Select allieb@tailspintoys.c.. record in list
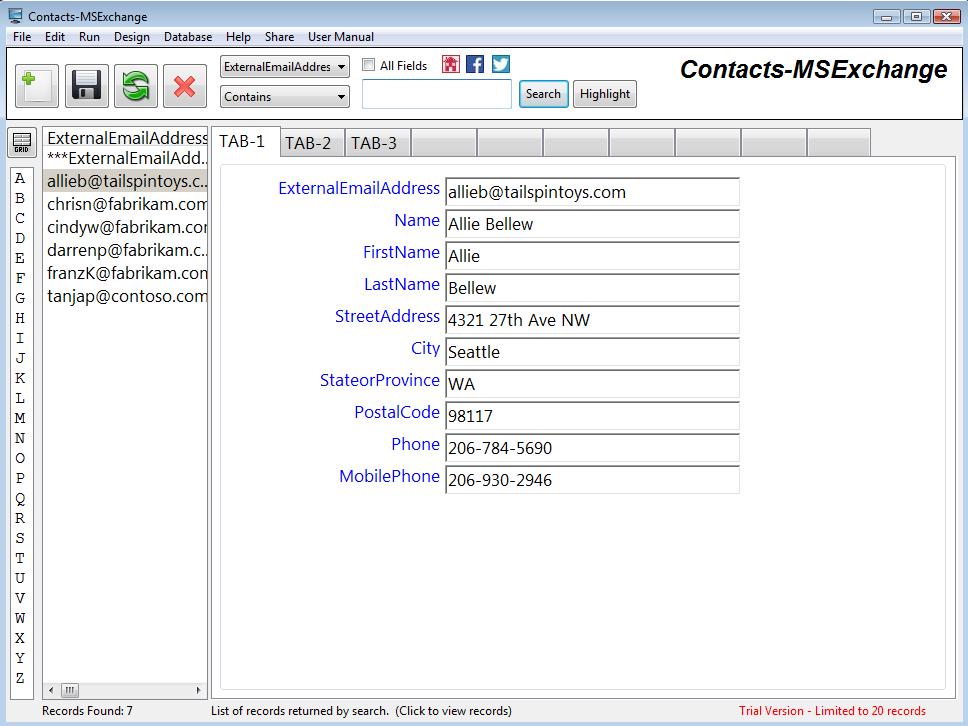Screen dimensions: 968x726 [126, 181]
